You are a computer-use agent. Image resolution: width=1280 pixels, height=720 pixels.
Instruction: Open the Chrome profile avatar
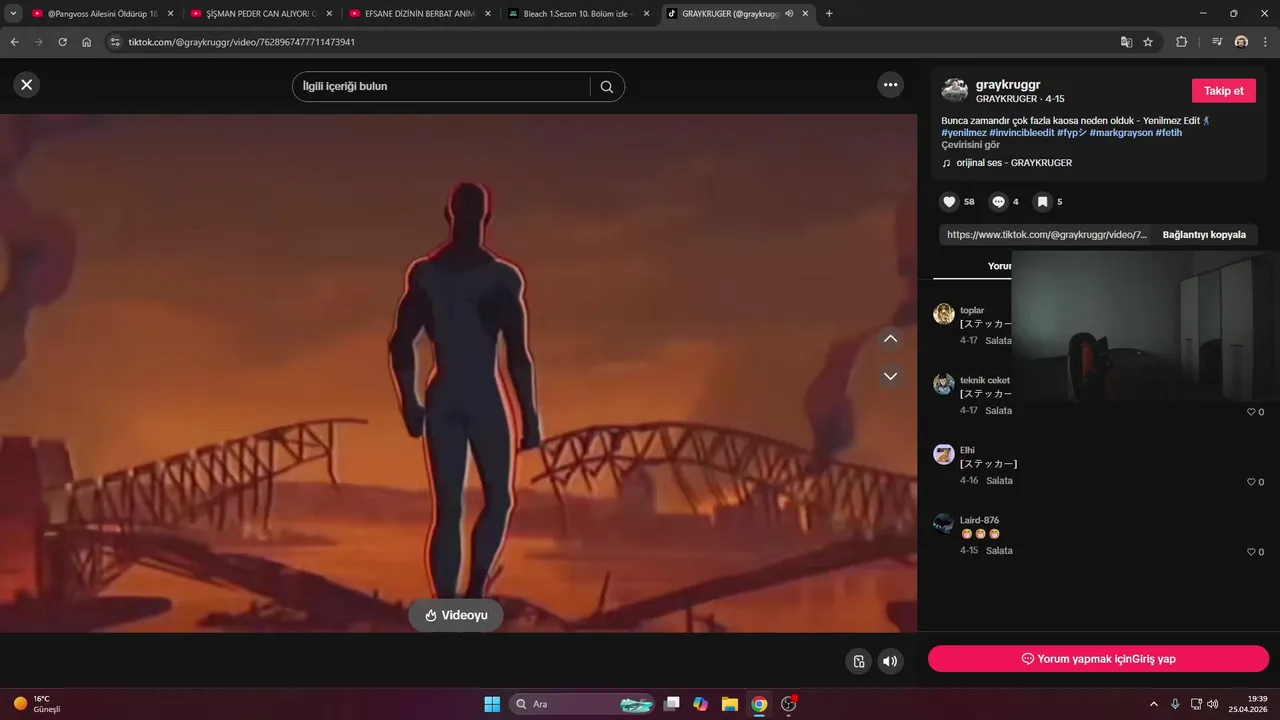point(1241,42)
